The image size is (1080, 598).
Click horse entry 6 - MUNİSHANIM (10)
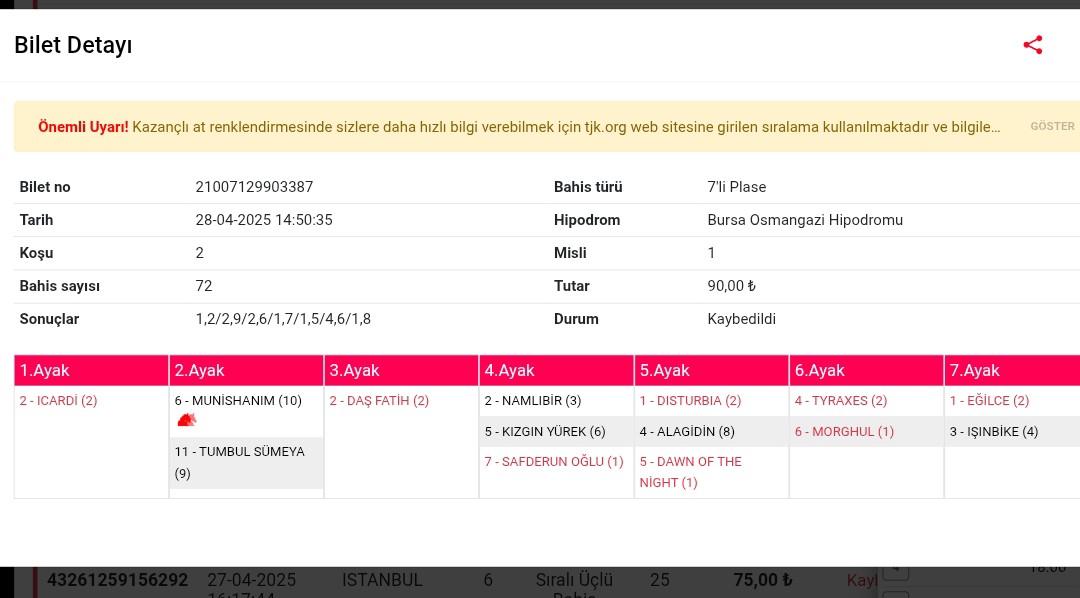(x=238, y=401)
